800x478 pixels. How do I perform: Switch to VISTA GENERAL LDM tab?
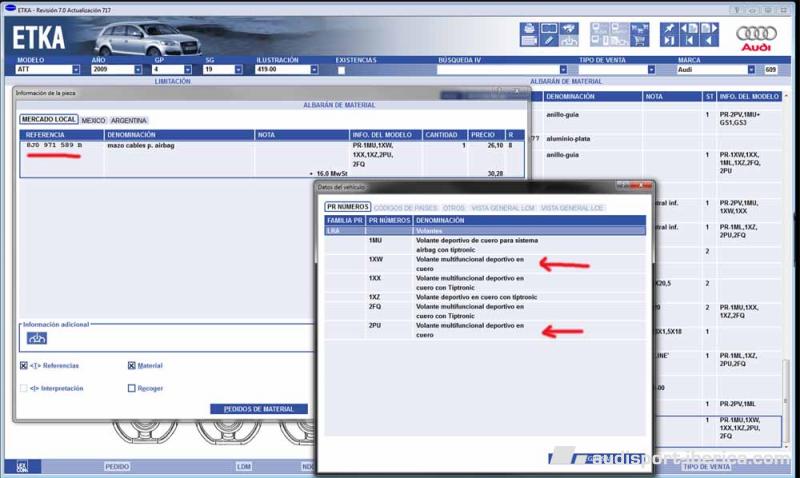(x=503, y=208)
